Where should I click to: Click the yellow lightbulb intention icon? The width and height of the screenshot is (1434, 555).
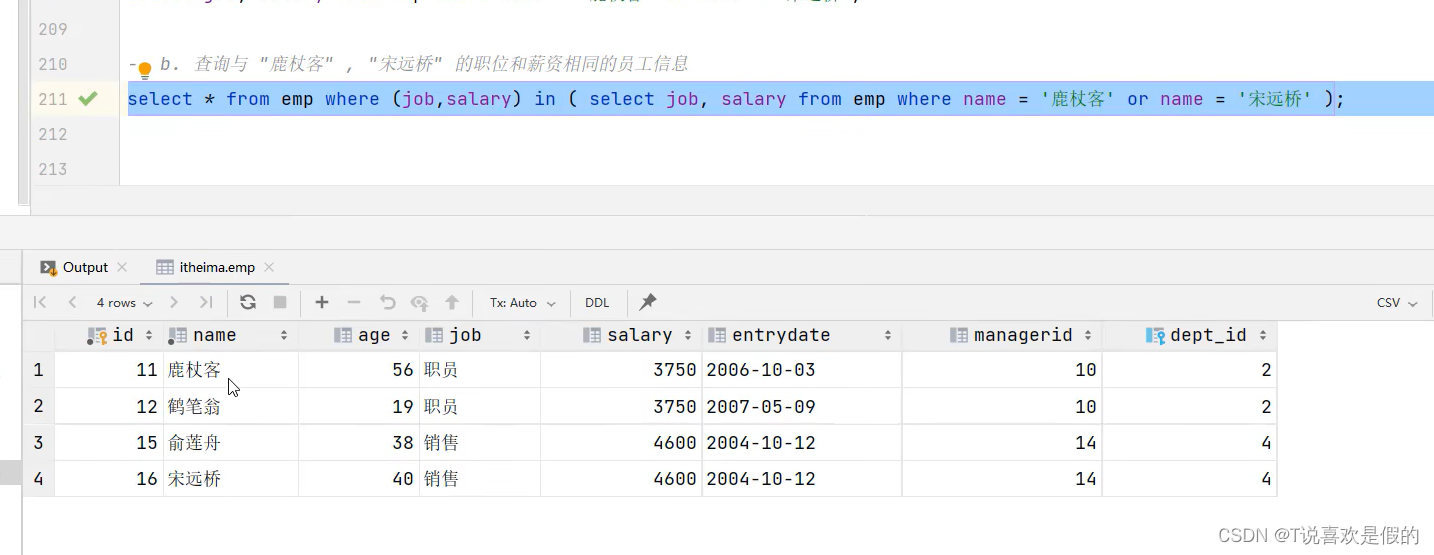pos(144,69)
